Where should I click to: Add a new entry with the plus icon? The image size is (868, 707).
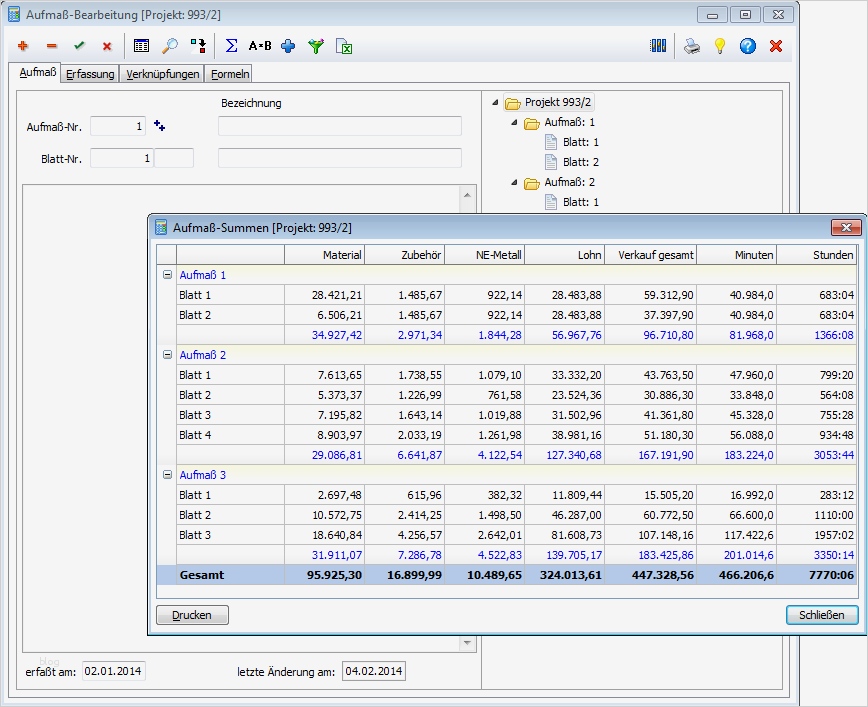click(23, 46)
